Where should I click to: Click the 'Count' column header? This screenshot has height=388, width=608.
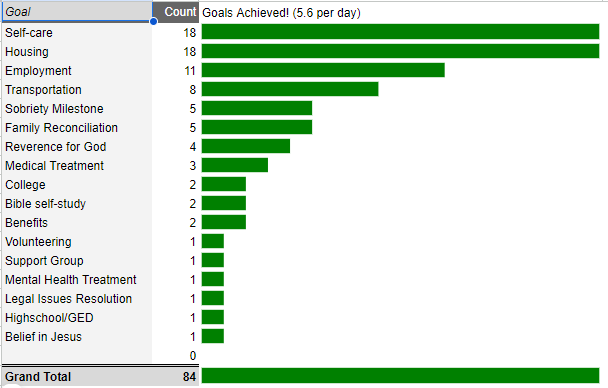click(176, 12)
